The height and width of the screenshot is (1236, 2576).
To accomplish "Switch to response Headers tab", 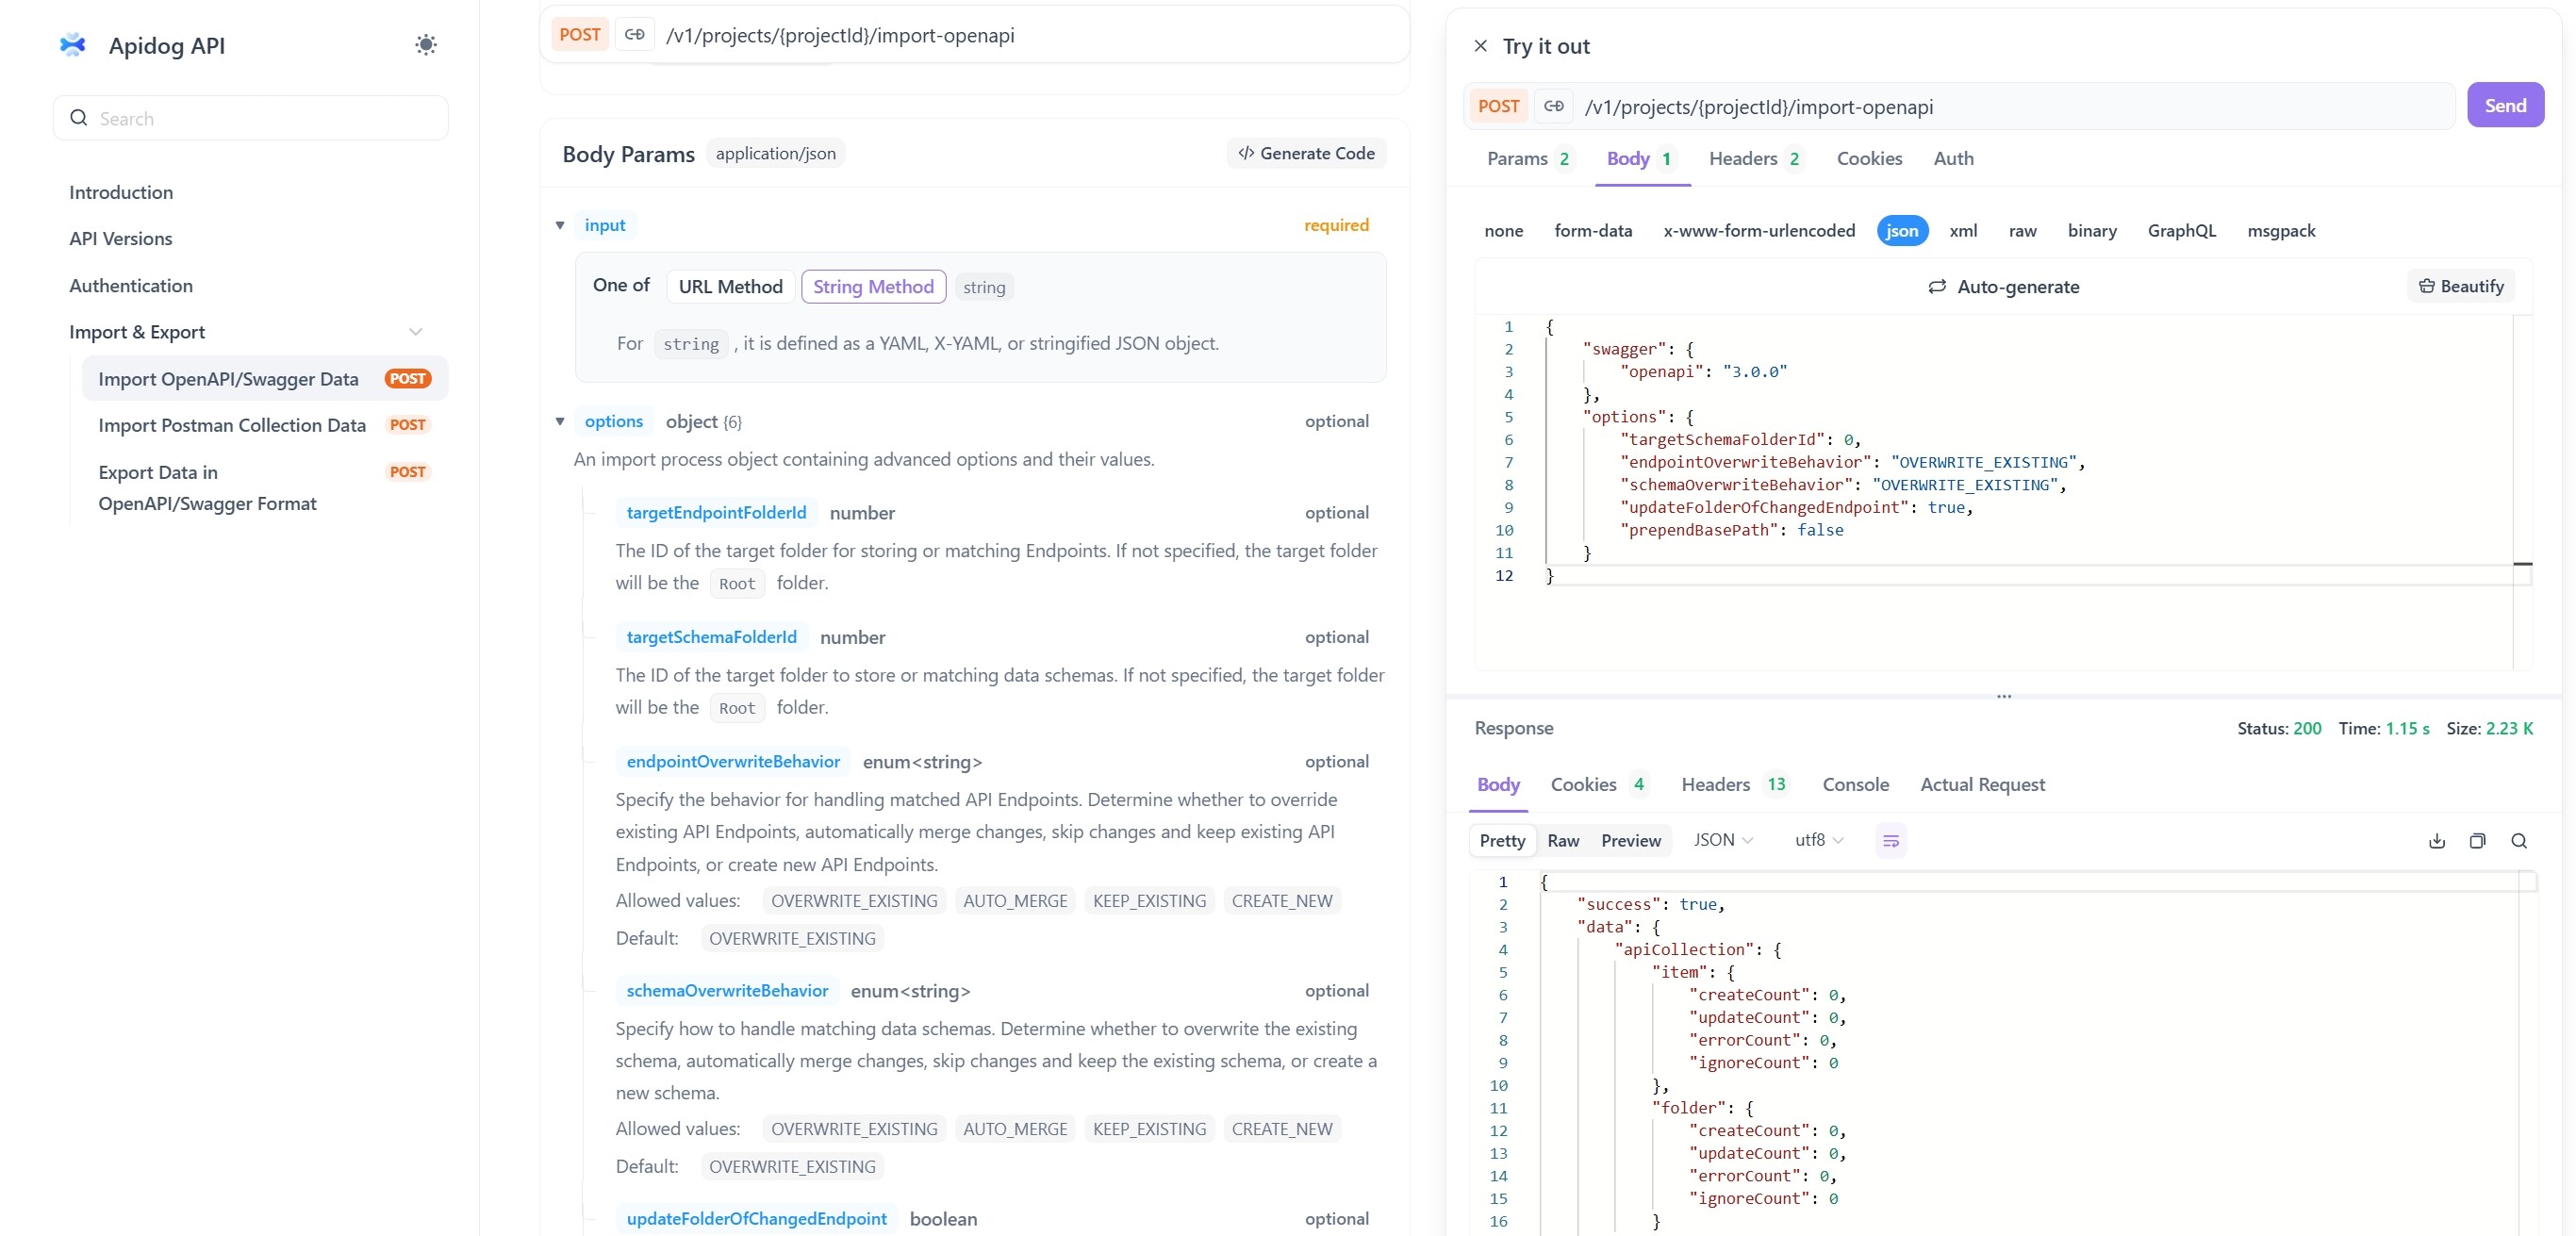I will [x=1735, y=785].
